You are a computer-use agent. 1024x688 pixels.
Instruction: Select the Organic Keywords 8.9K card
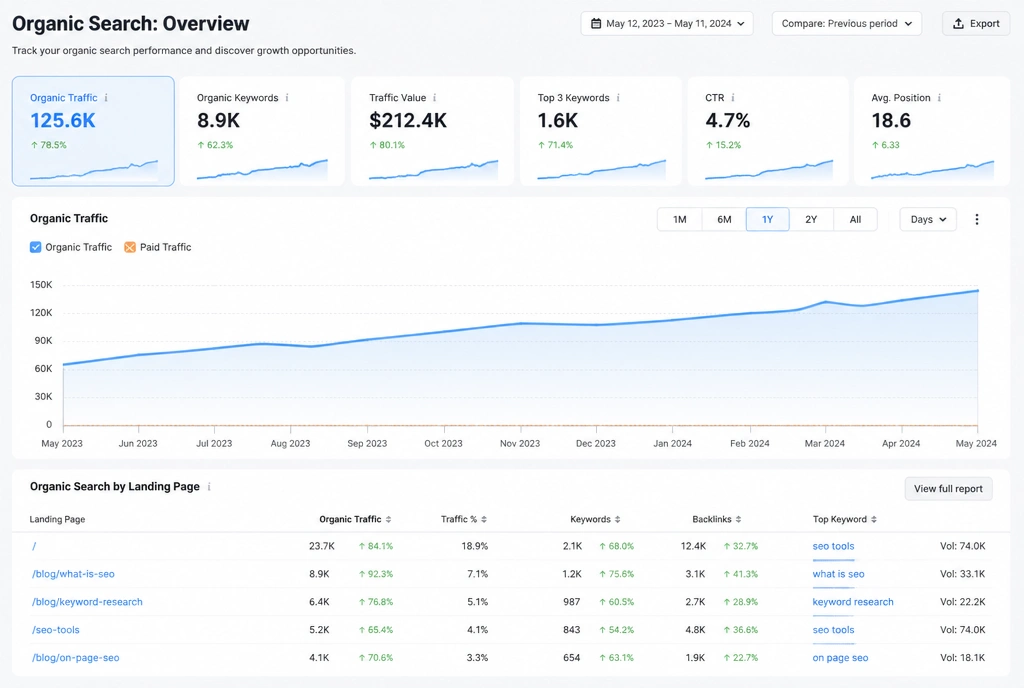[x=263, y=131]
